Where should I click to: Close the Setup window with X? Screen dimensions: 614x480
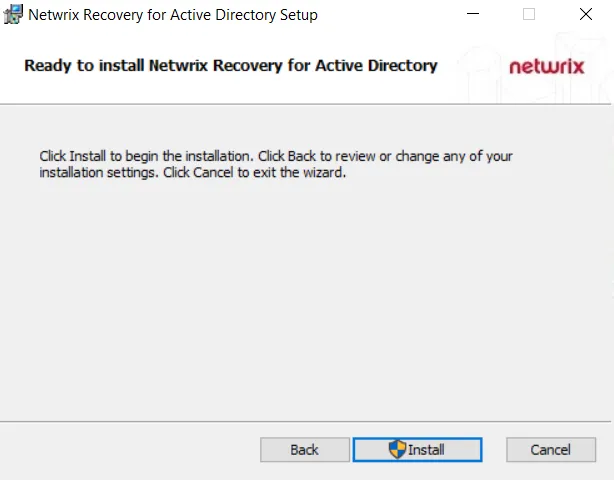tap(586, 14)
